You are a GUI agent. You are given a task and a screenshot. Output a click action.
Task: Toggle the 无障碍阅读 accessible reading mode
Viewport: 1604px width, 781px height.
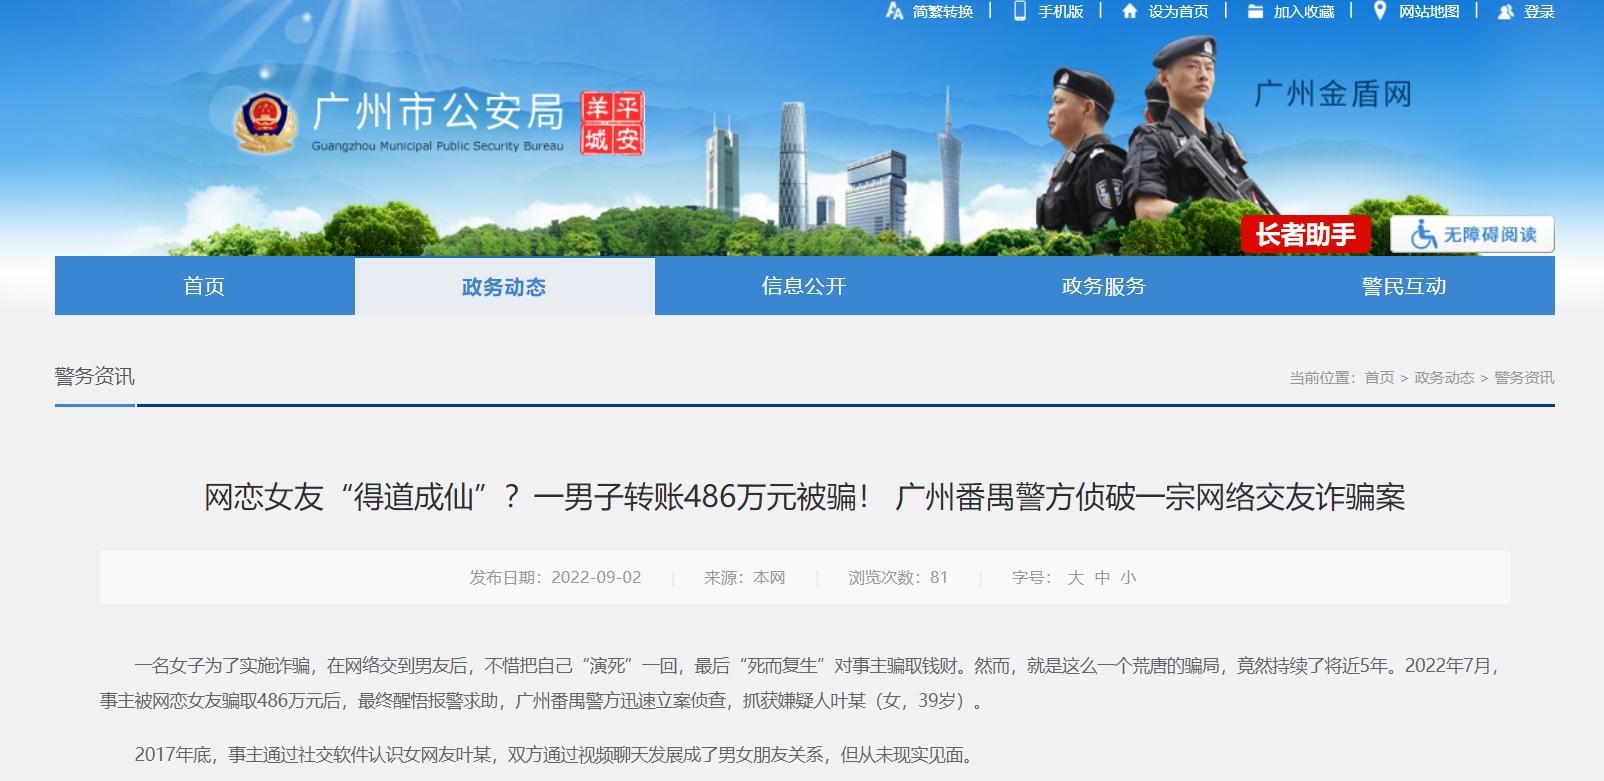coord(1472,235)
